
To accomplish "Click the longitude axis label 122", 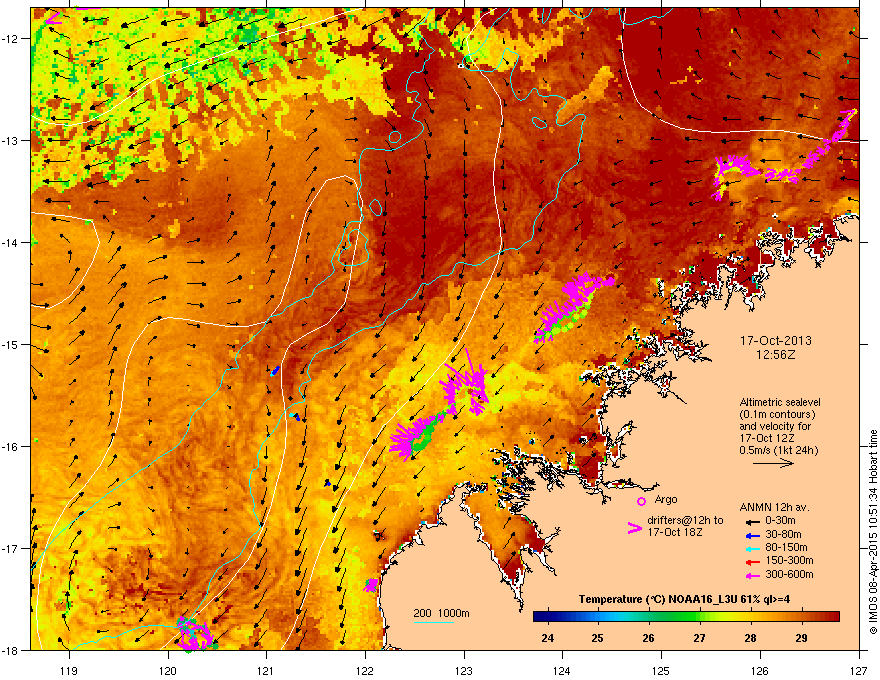I will [x=365, y=670].
